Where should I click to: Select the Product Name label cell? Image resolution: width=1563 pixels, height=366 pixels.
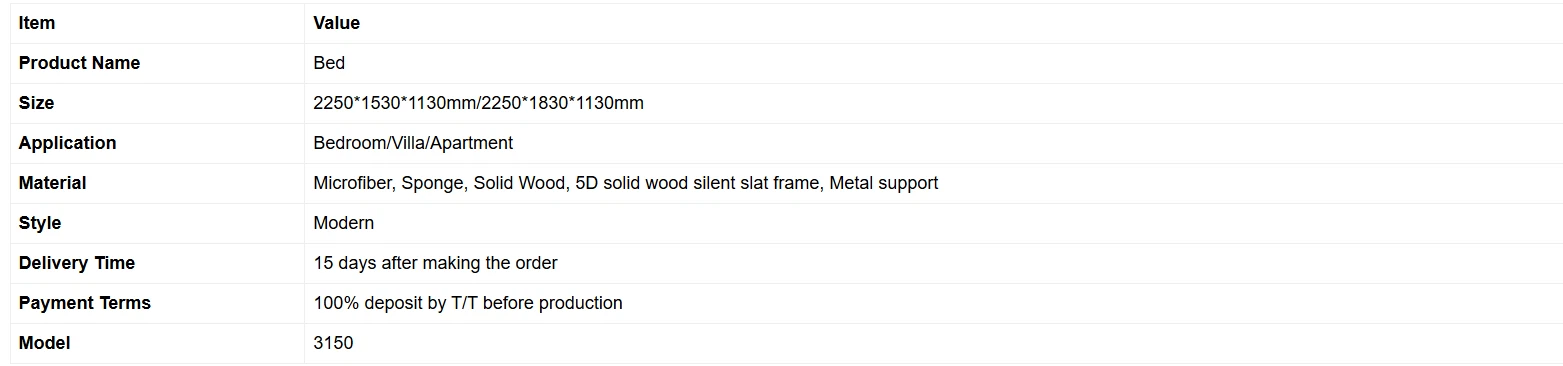point(157,63)
